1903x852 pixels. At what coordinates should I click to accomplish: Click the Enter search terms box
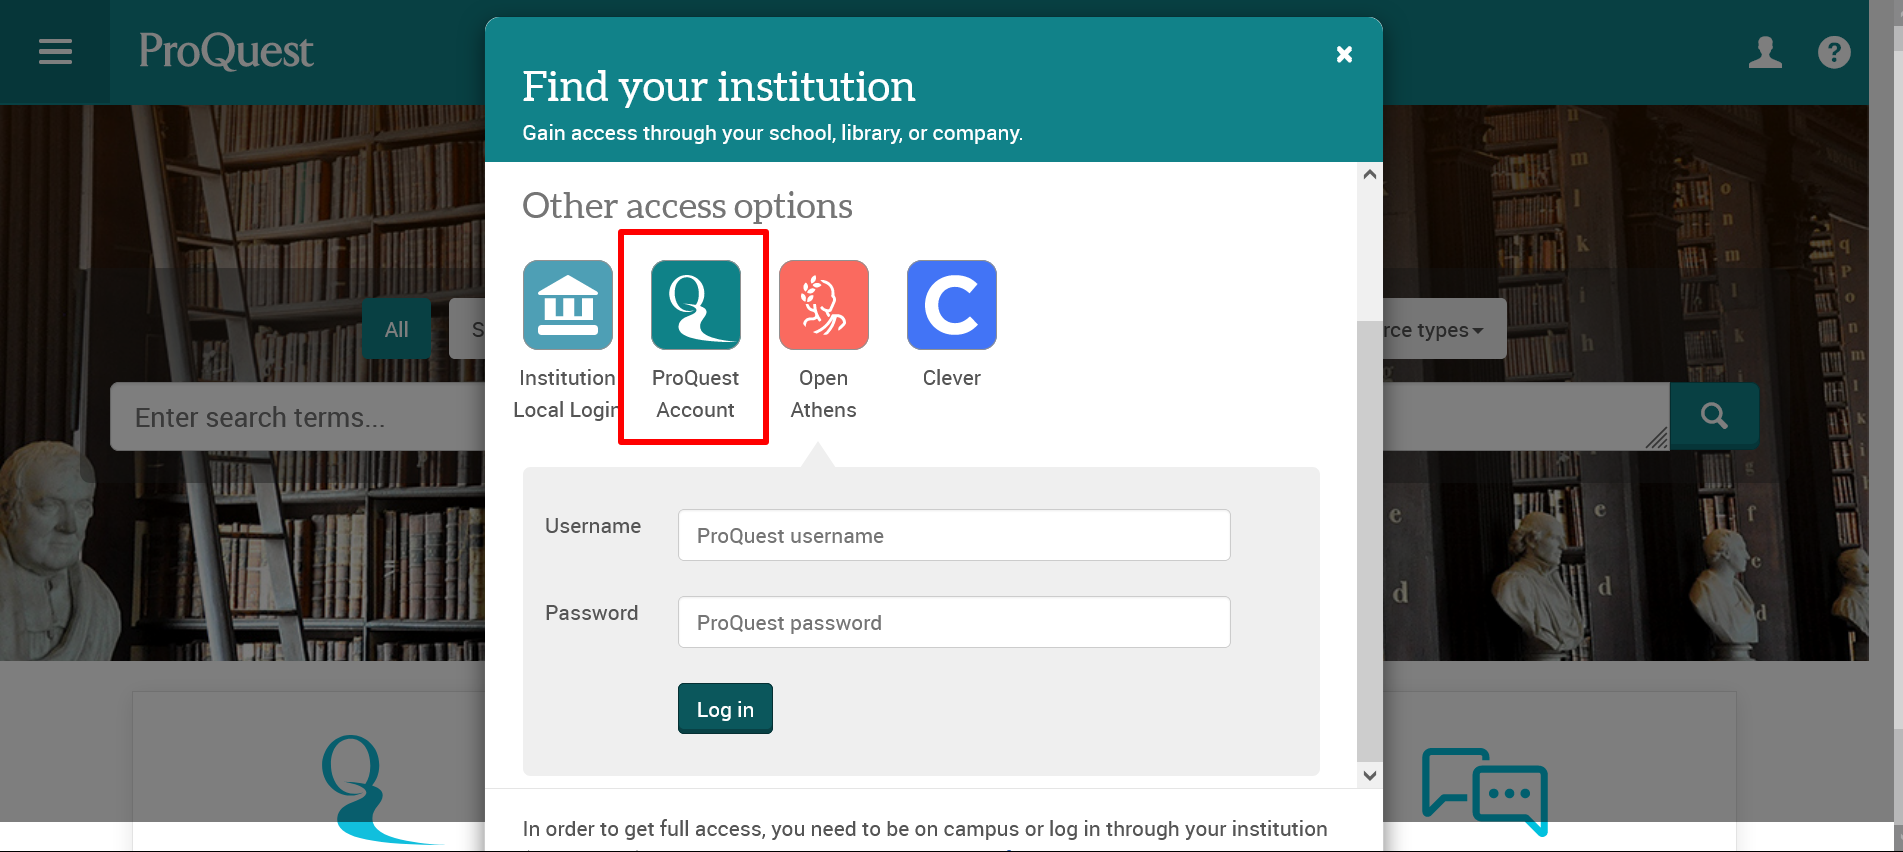[x=297, y=417]
